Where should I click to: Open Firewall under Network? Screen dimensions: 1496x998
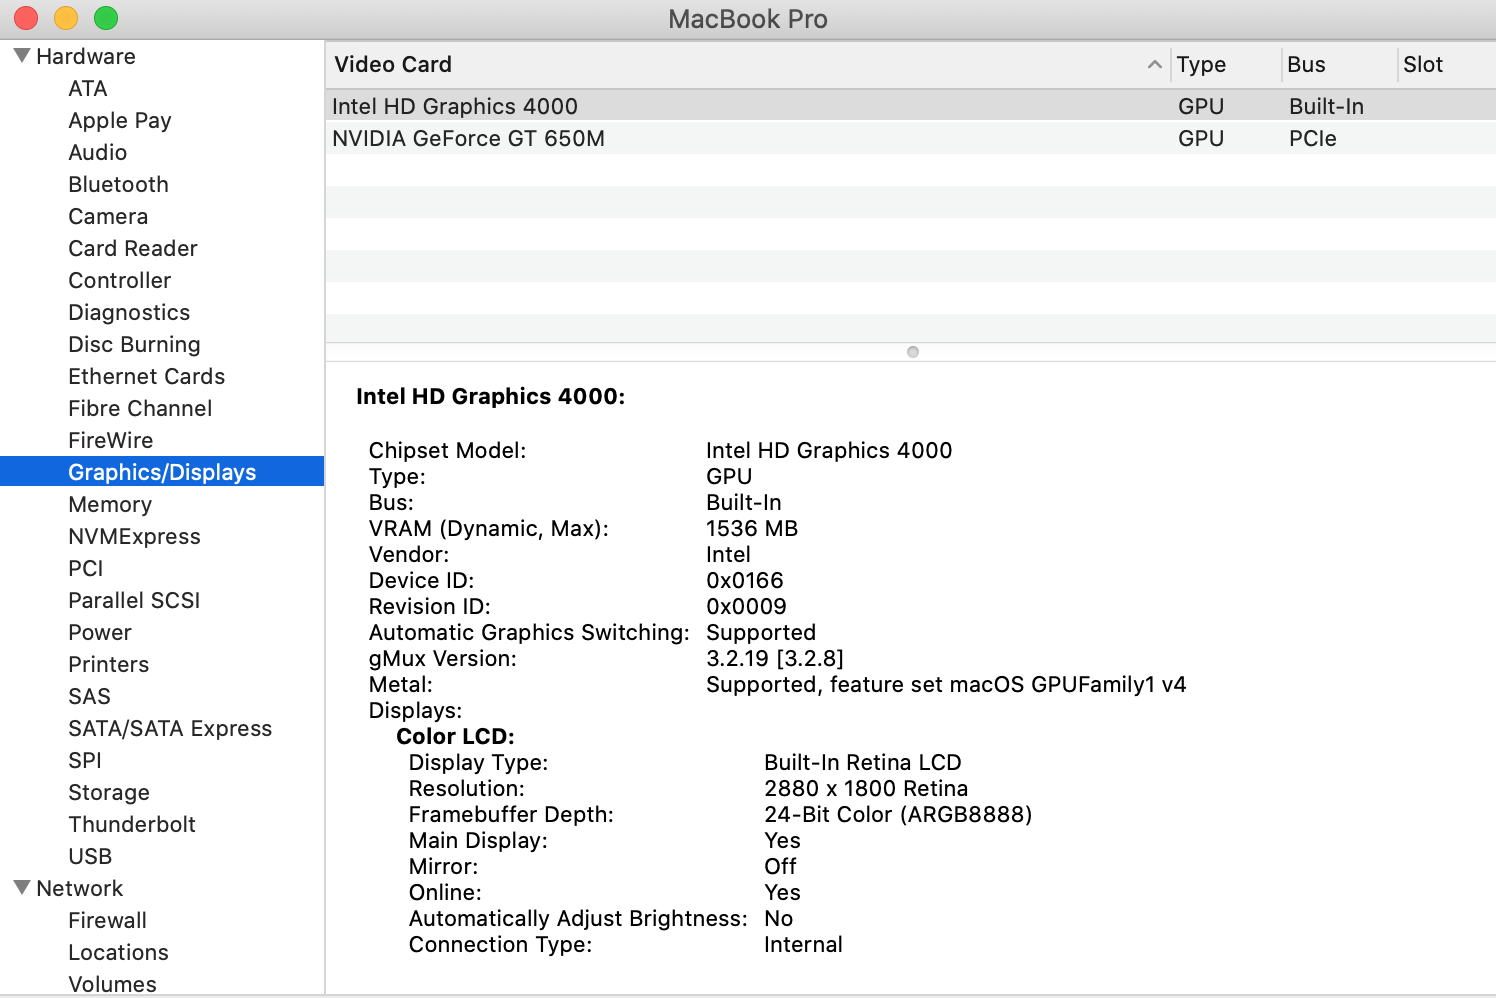(x=107, y=920)
